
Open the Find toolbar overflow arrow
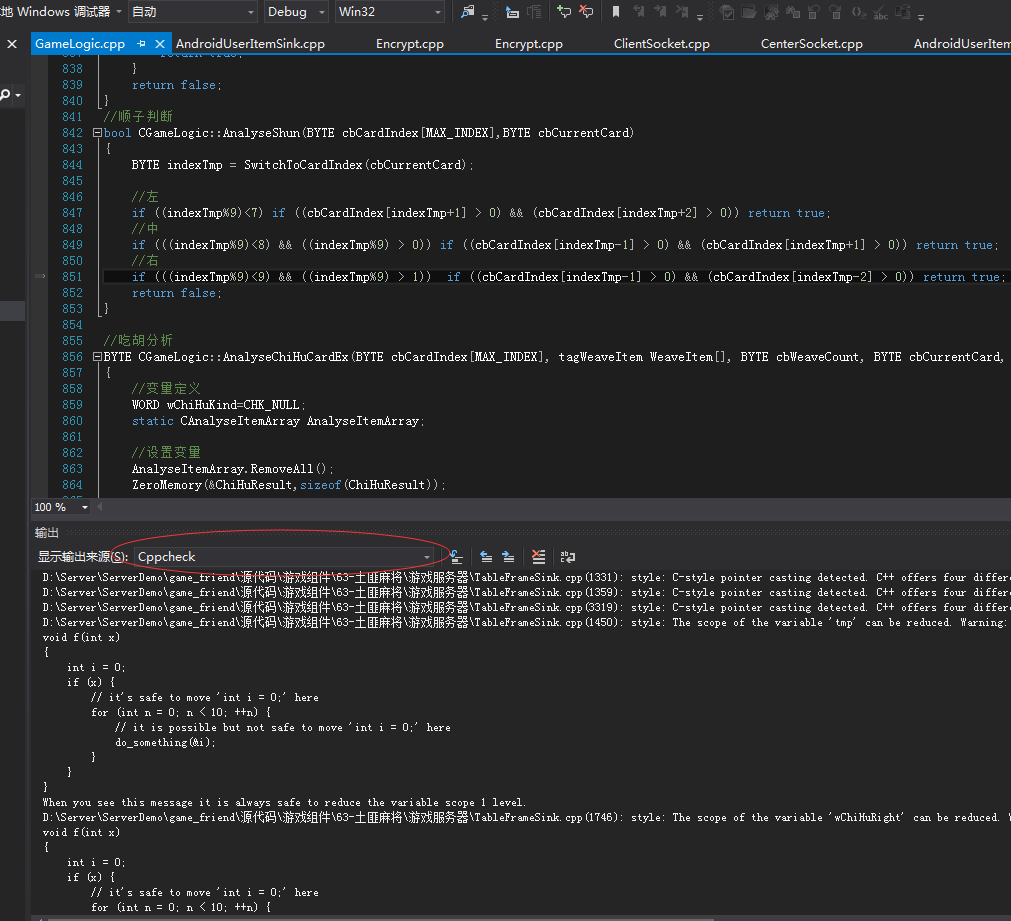pos(485,17)
